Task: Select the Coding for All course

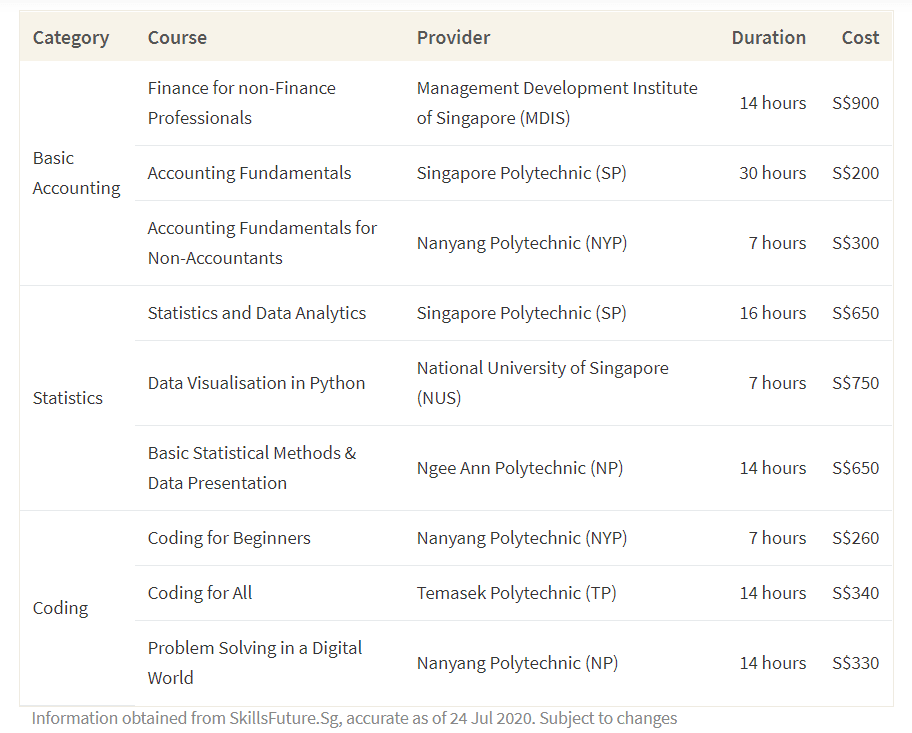Action: [x=199, y=592]
